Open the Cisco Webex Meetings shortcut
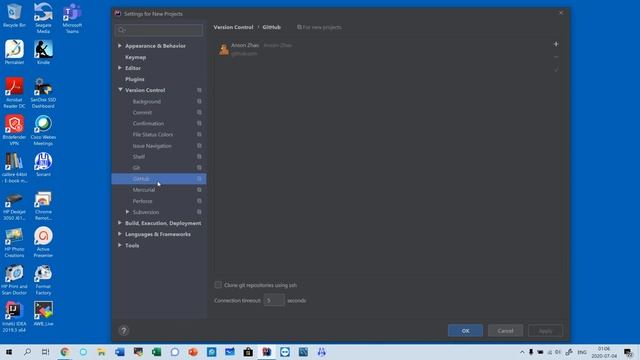 pos(43,130)
